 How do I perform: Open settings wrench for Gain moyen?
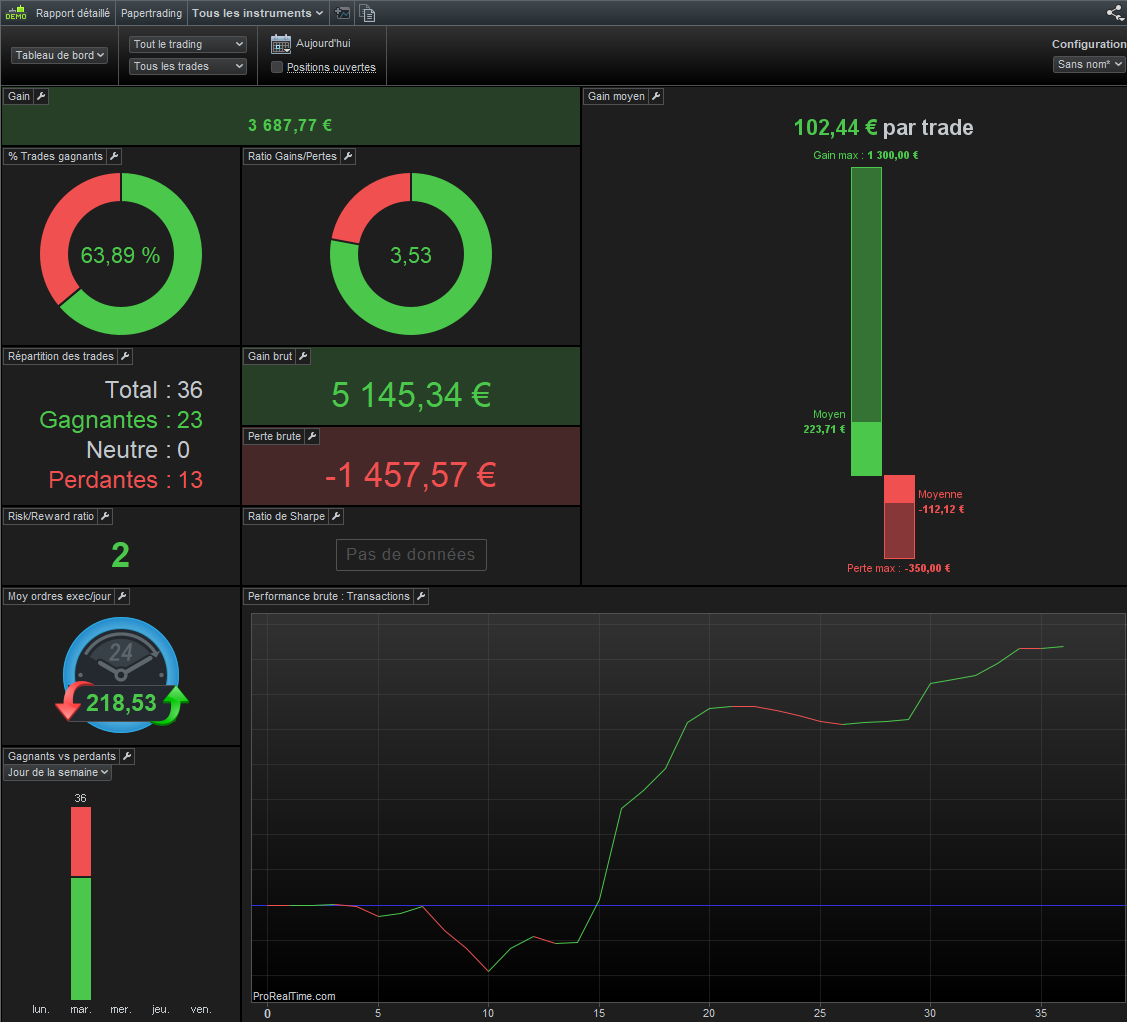tap(656, 96)
